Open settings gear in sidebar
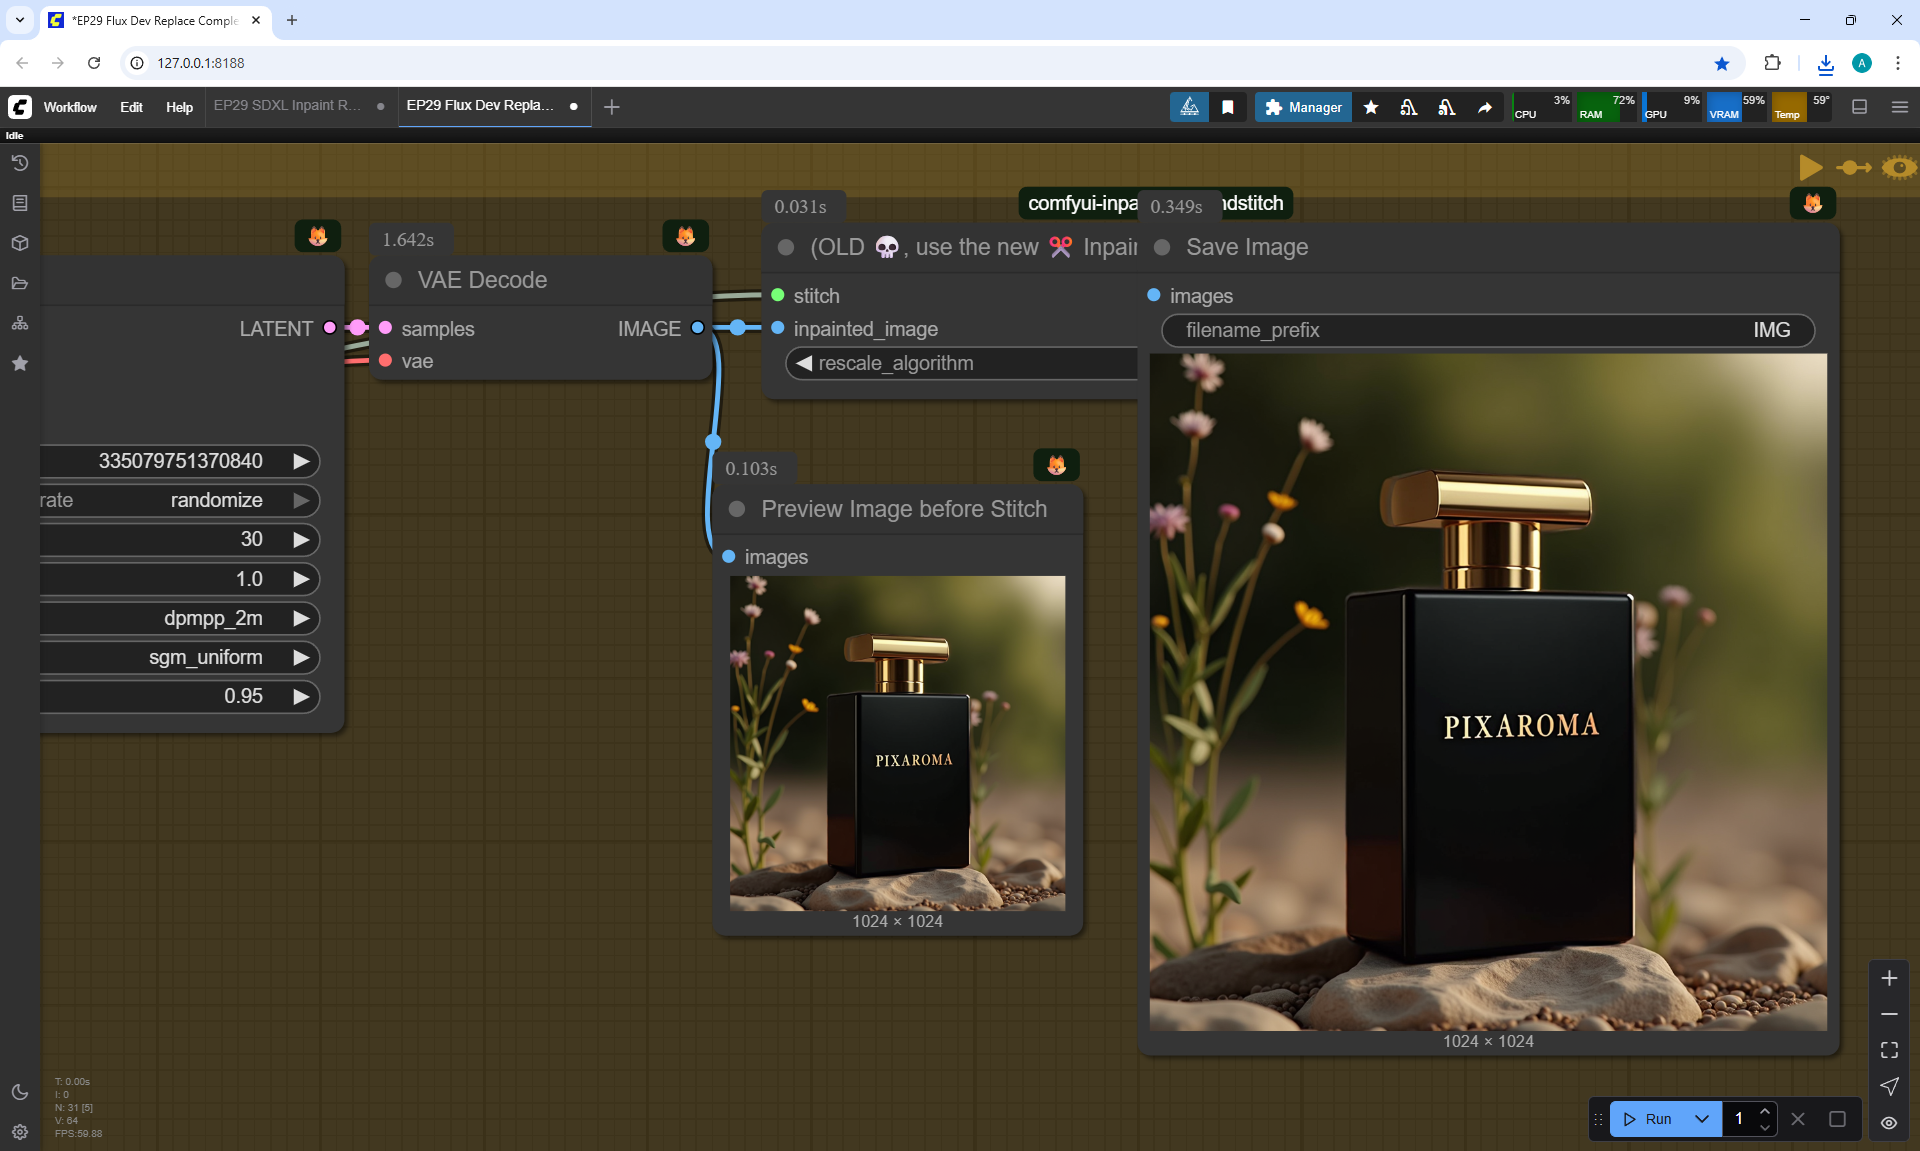This screenshot has width=1920, height=1151. 20,1132
